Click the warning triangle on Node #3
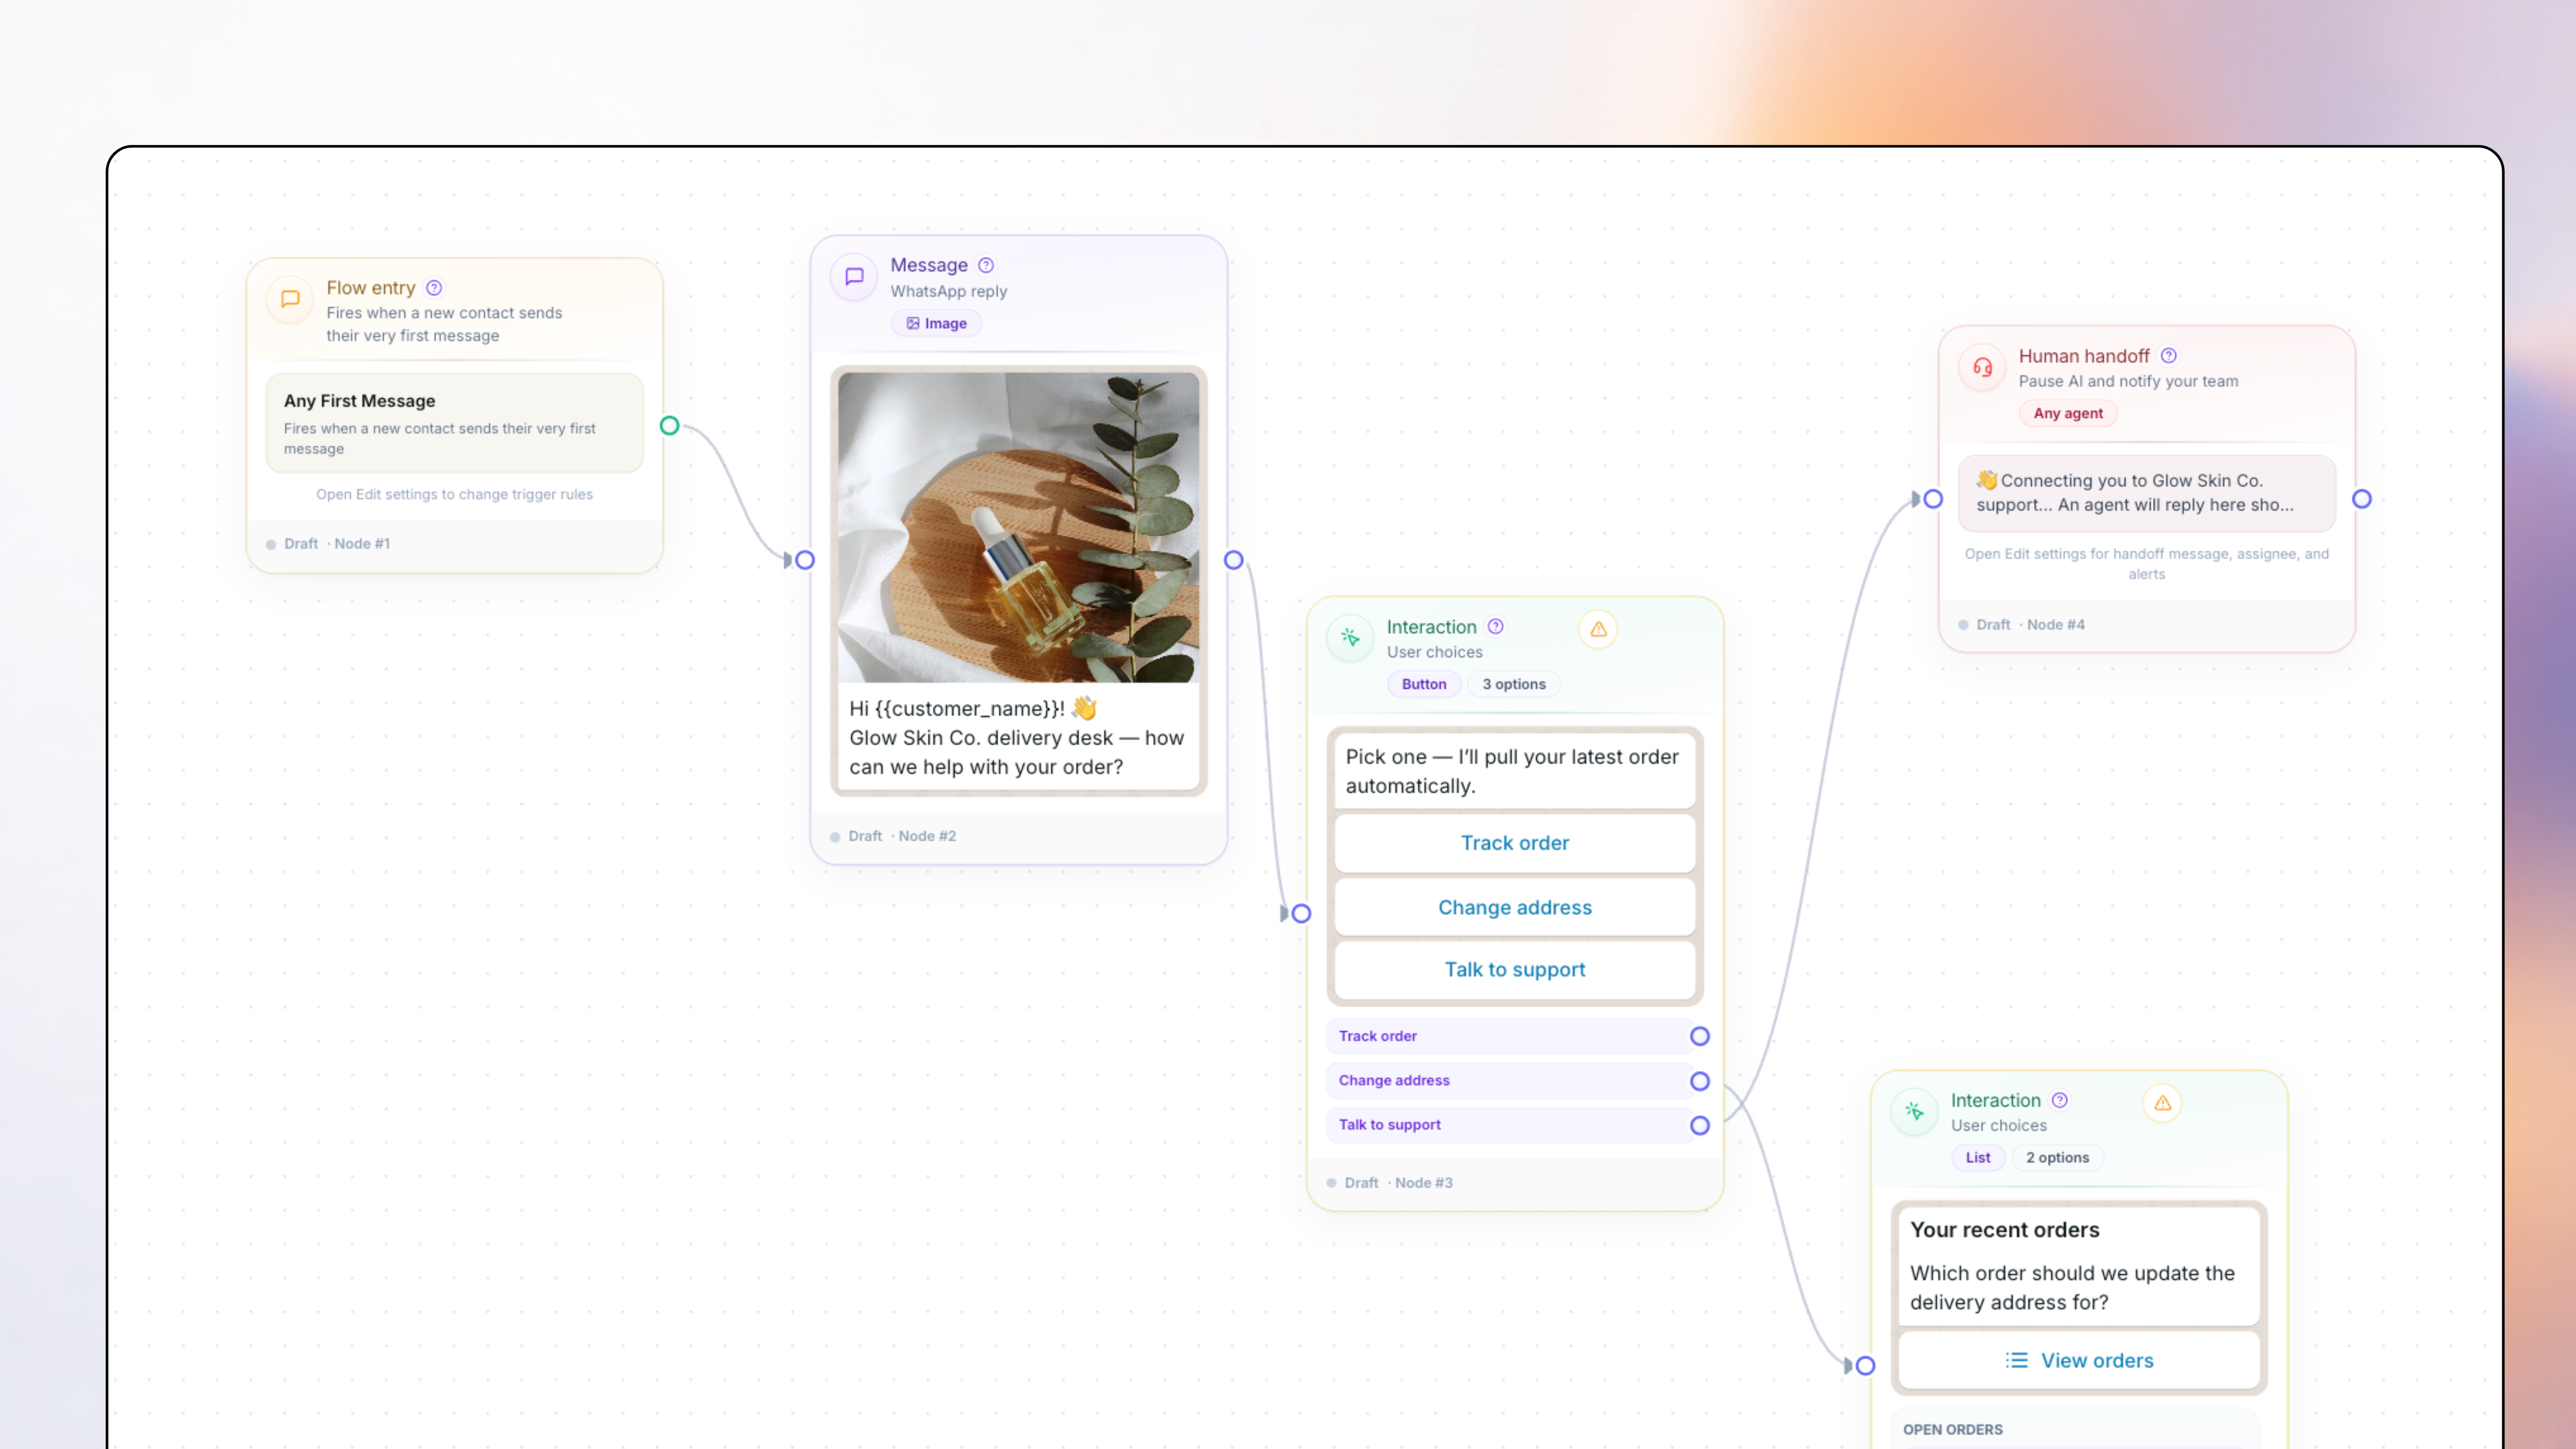Viewport: 2576px width, 1449px height. (x=1598, y=629)
